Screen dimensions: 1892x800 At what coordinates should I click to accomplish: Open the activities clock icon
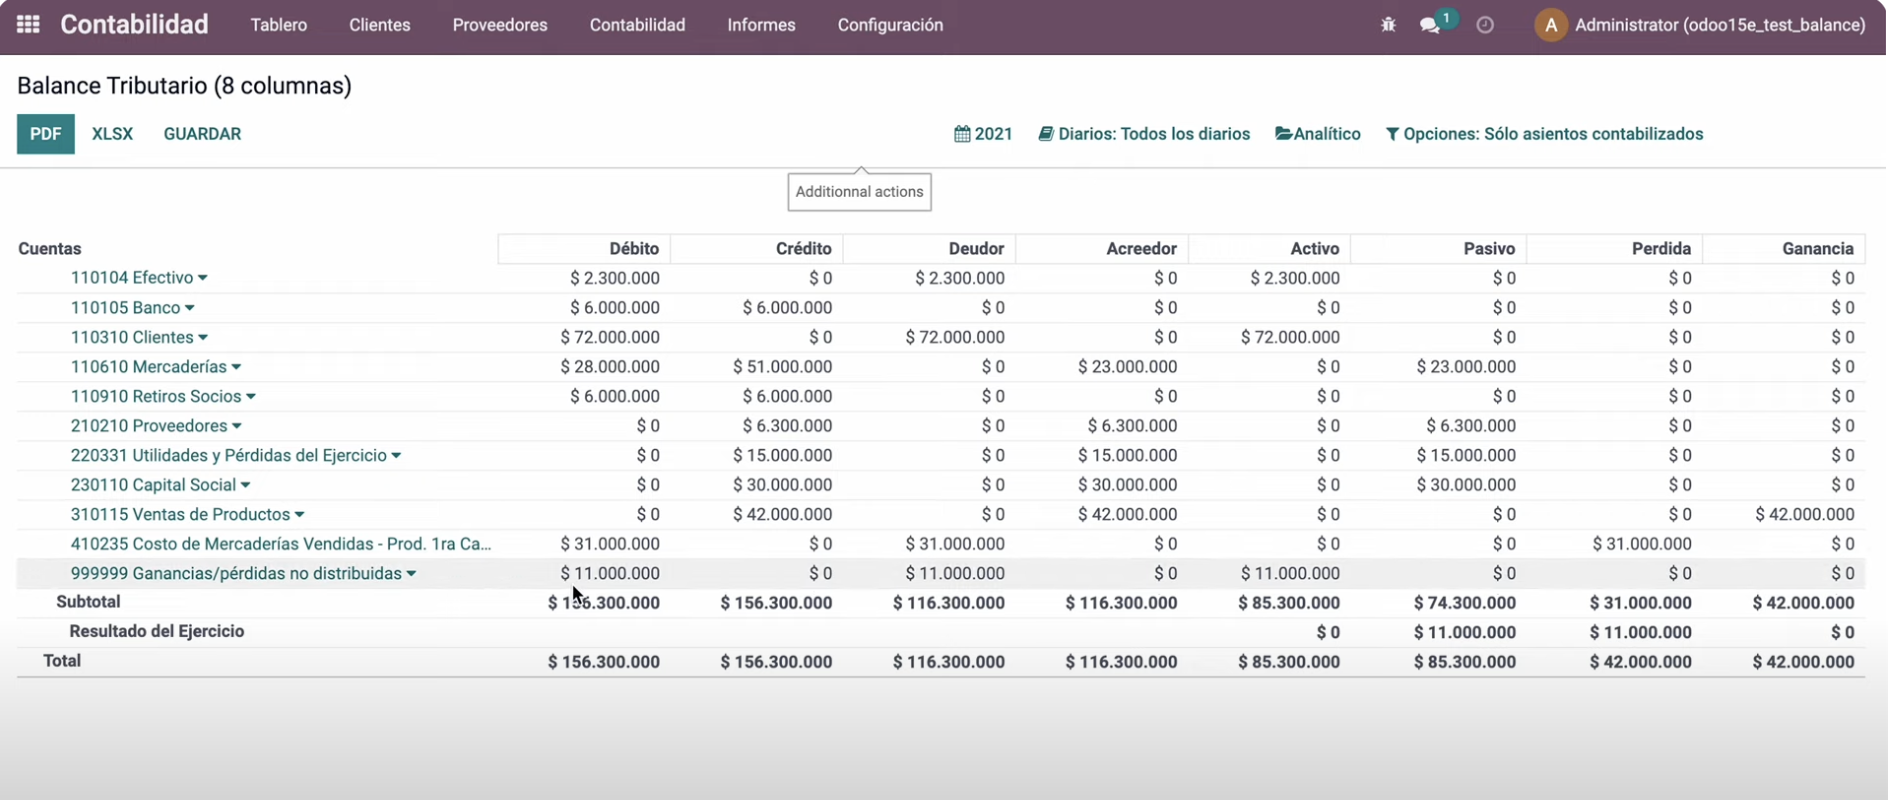pyautogui.click(x=1485, y=25)
